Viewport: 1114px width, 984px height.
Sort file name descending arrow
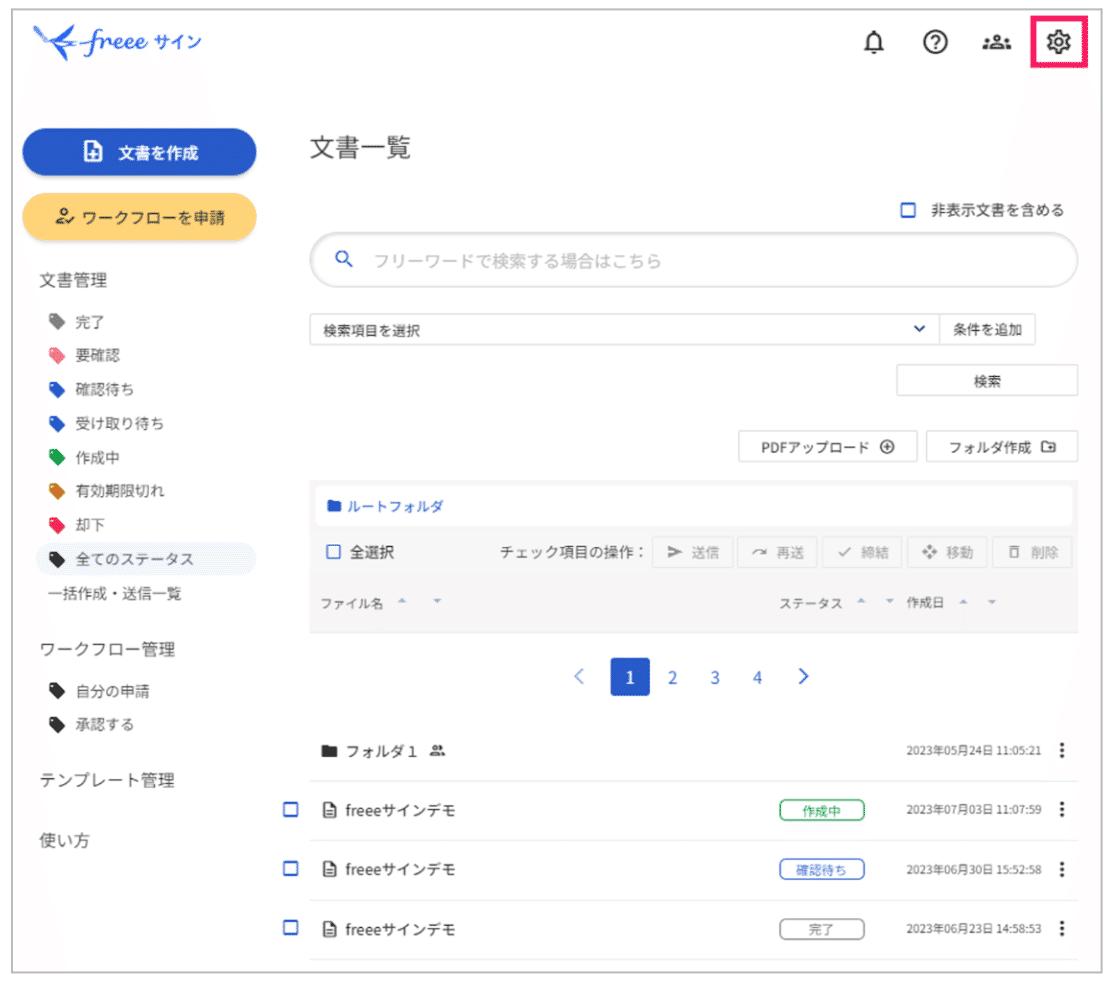pos(437,601)
